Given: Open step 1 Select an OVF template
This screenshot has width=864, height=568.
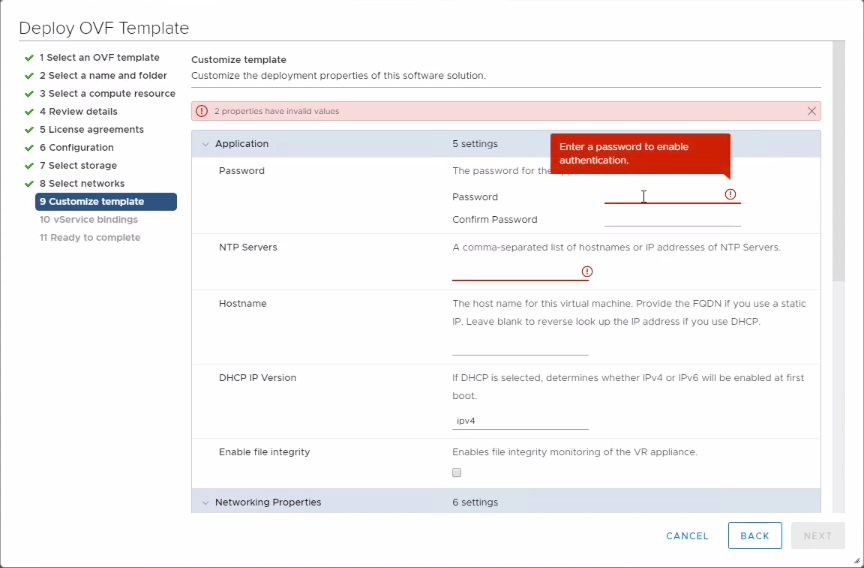Looking at the screenshot, I should coord(99,58).
